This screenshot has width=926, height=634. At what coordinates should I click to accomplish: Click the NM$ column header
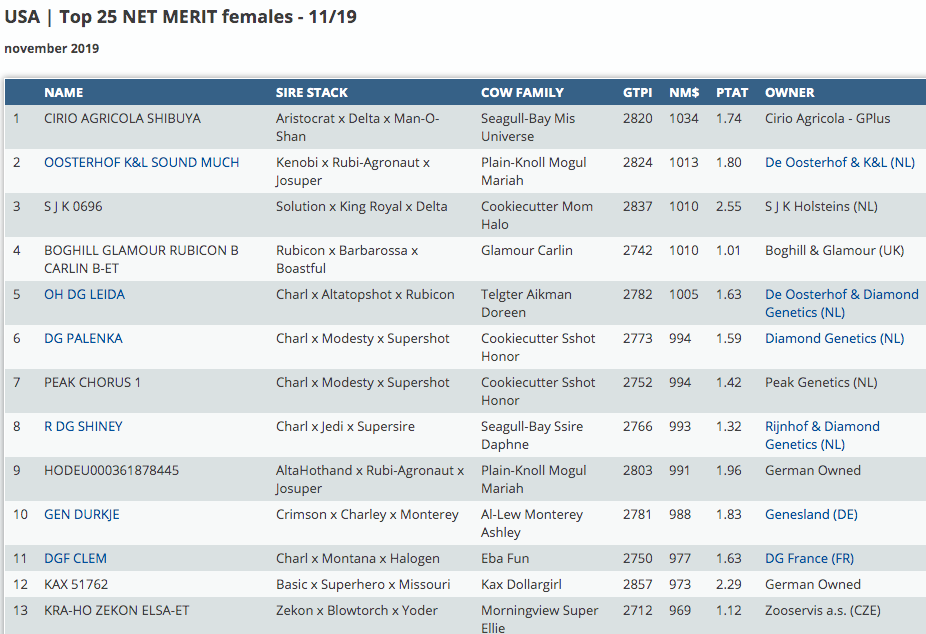684,92
